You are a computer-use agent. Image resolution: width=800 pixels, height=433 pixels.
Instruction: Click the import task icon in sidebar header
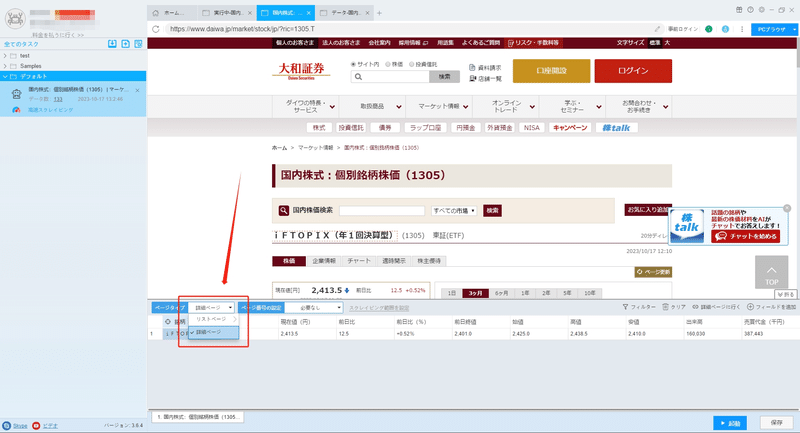(112, 44)
